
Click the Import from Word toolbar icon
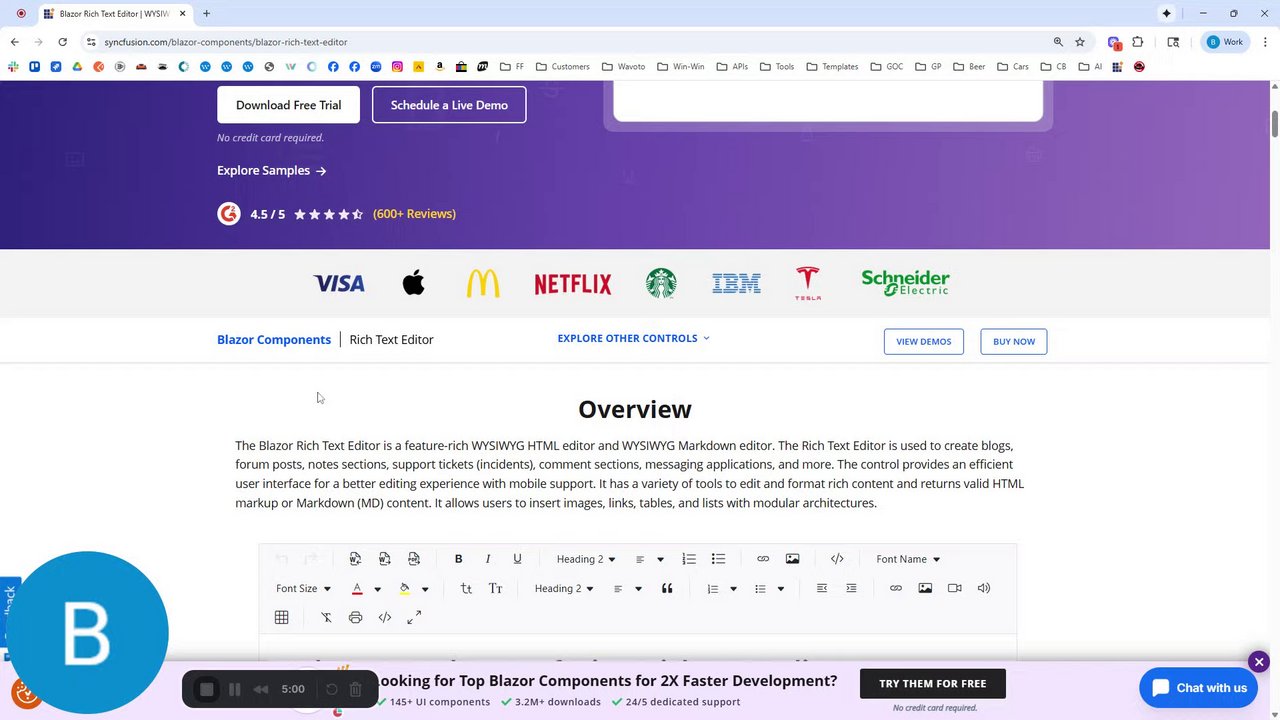coord(355,559)
